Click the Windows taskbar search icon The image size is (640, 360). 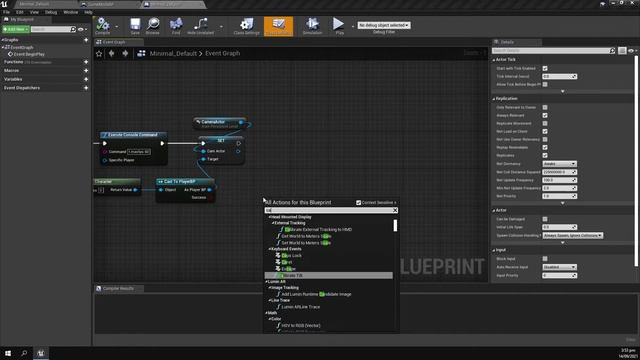(x=24, y=353)
